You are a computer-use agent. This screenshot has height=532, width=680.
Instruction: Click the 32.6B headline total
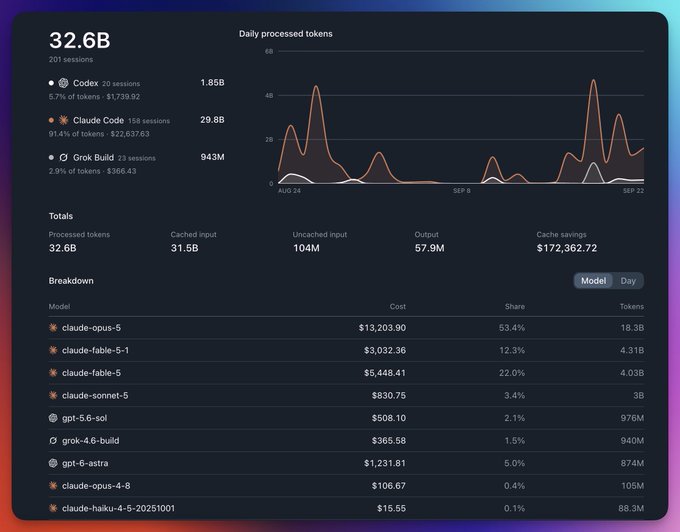tap(80, 40)
